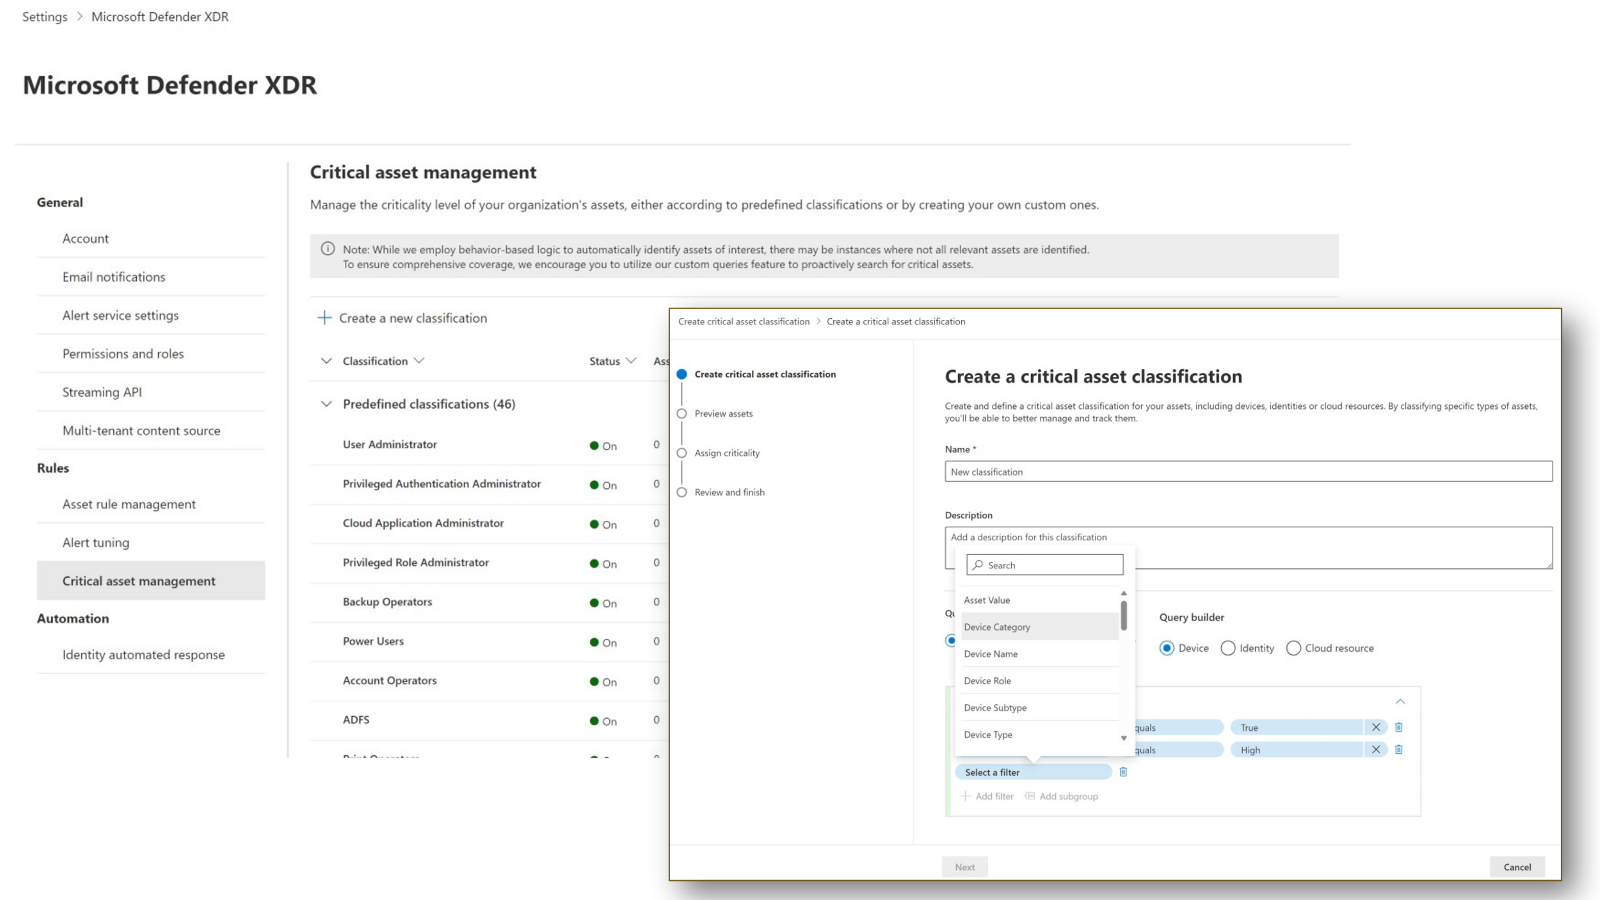Open the Status column dropdown

(631, 360)
